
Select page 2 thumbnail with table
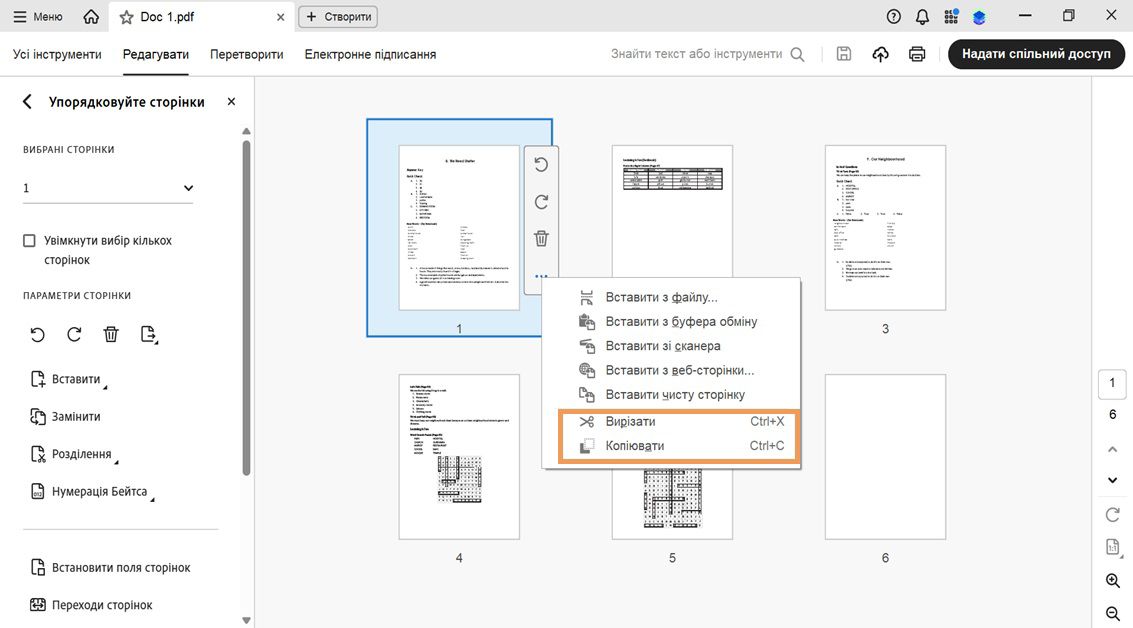click(672, 210)
